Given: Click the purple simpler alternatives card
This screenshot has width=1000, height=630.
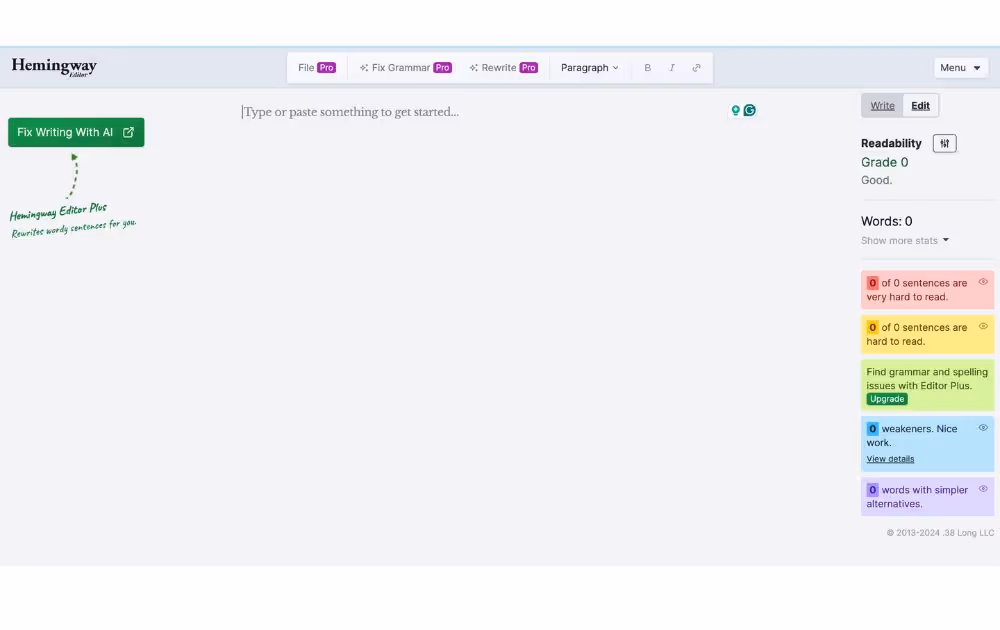Looking at the screenshot, I should click(x=927, y=497).
